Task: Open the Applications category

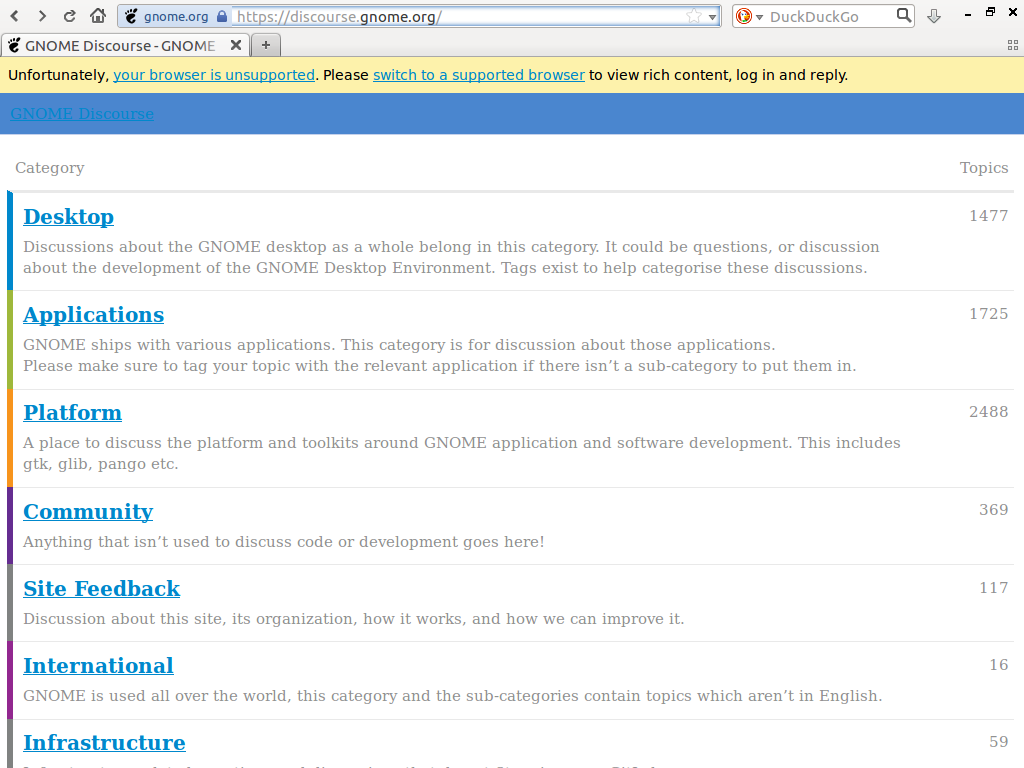Action: click(x=93, y=315)
